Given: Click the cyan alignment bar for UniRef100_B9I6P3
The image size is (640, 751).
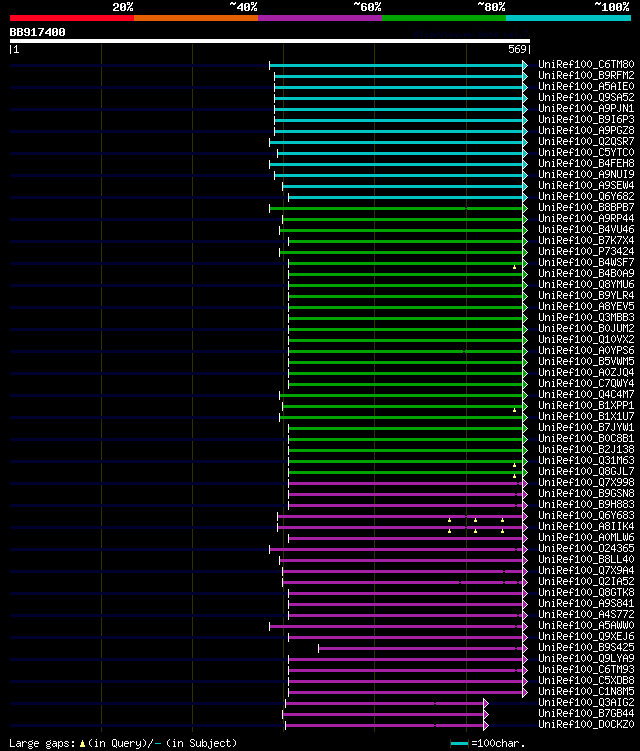Looking at the screenshot, I should click(x=401, y=120).
